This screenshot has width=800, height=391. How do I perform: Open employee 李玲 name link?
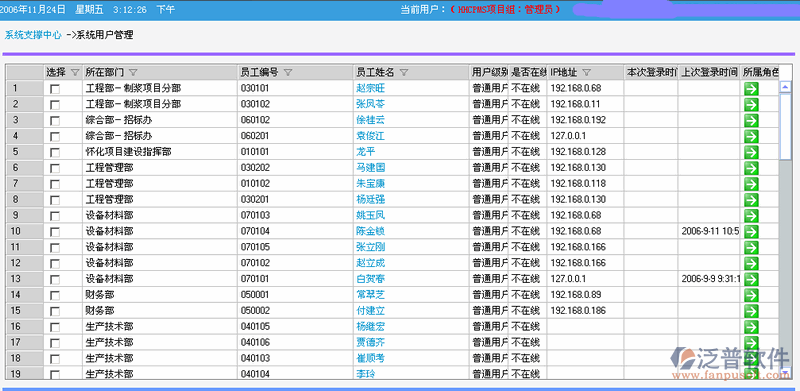pos(366,374)
